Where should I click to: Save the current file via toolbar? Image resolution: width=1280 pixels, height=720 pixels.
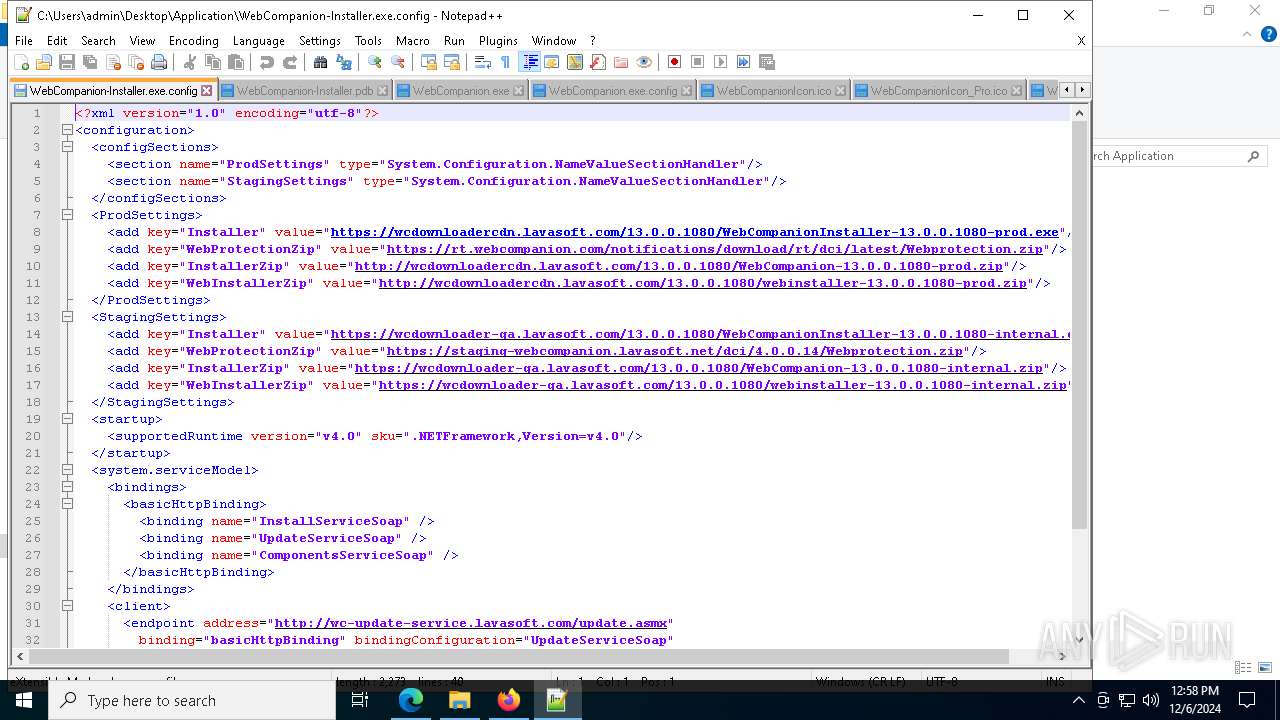tap(67, 62)
